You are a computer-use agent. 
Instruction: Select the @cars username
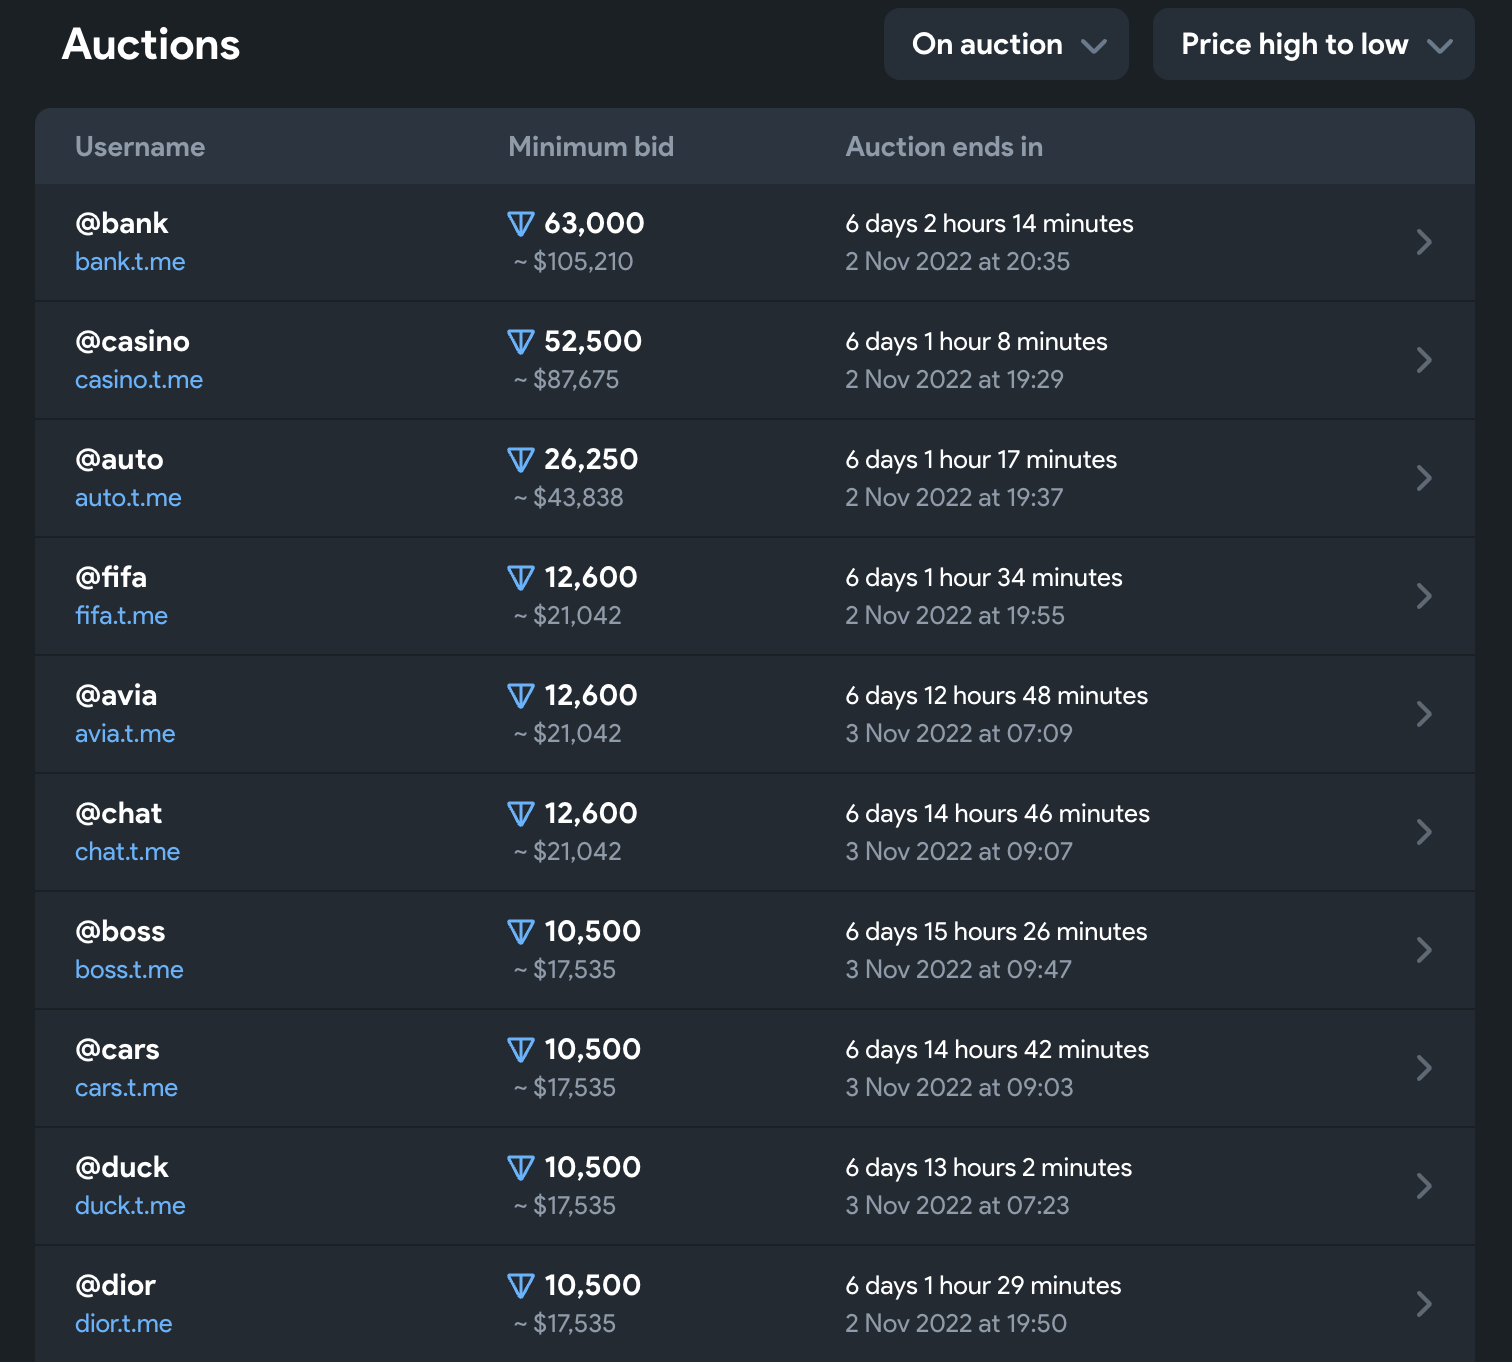click(x=117, y=1049)
